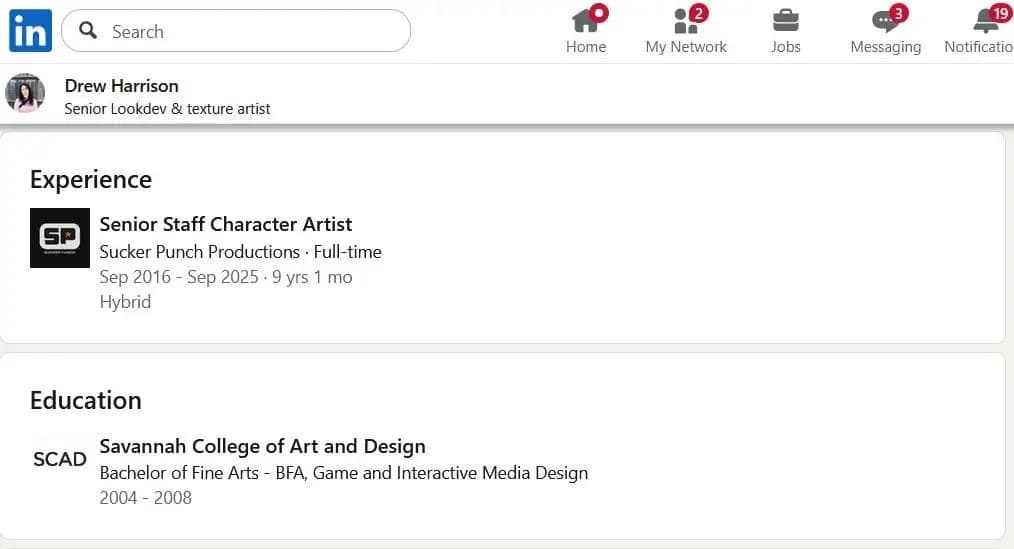The image size is (1014, 549).
Task: Open the Jobs briefcase icon
Action: click(x=785, y=21)
